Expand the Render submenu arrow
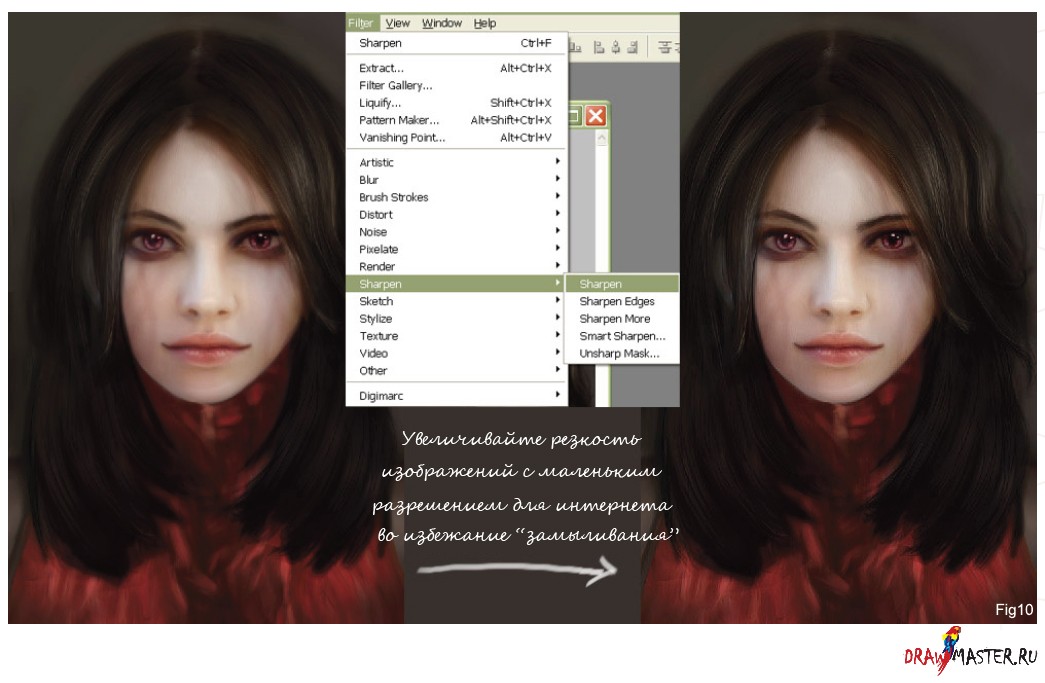Image resolution: width=1045 pixels, height=683 pixels. coord(557,265)
